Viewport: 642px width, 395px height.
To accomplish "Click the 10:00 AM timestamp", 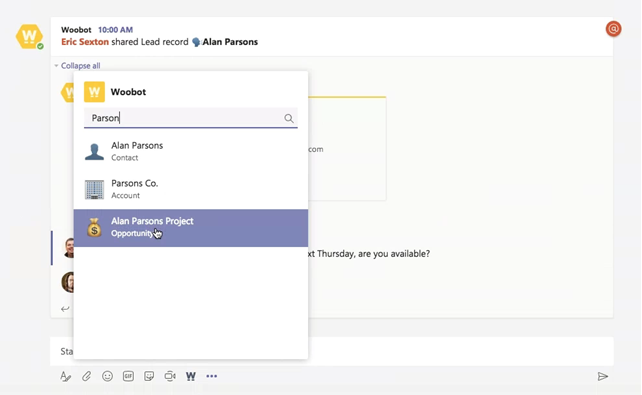I will coord(115,29).
